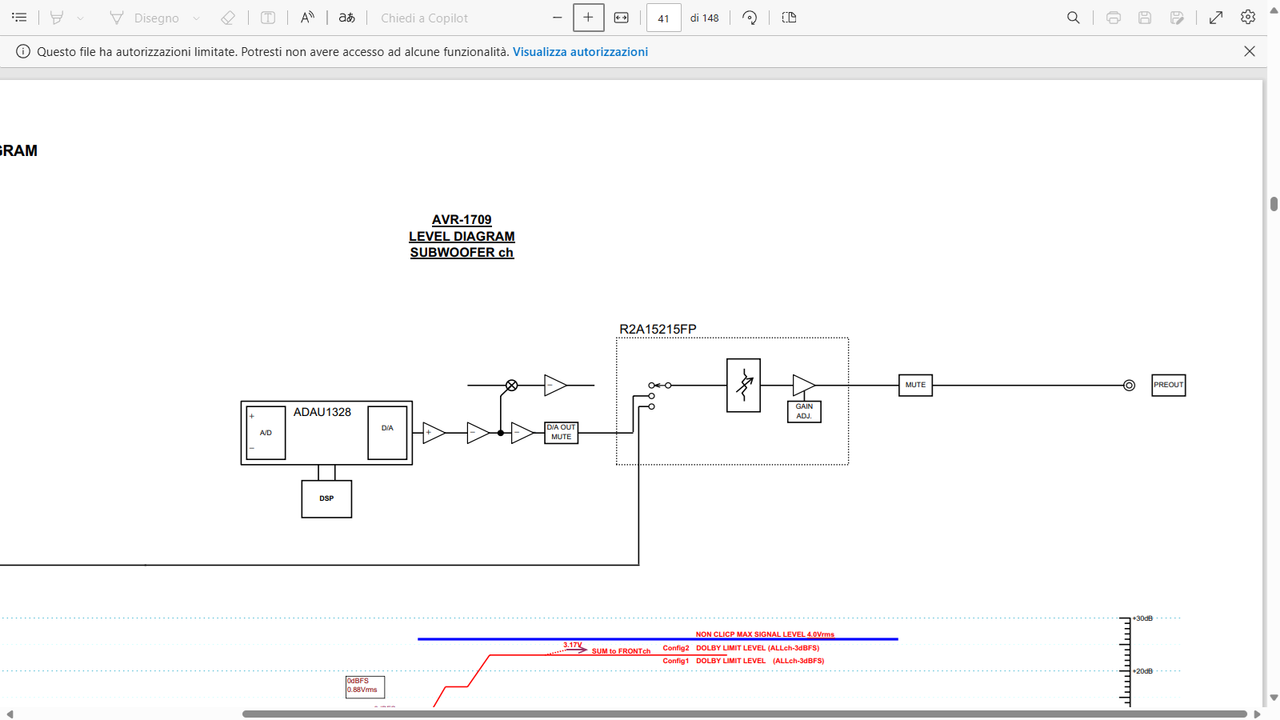Click the SUM to FRONTch label
The width and height of the screenshot is (1280, 720).
(621, 651)
